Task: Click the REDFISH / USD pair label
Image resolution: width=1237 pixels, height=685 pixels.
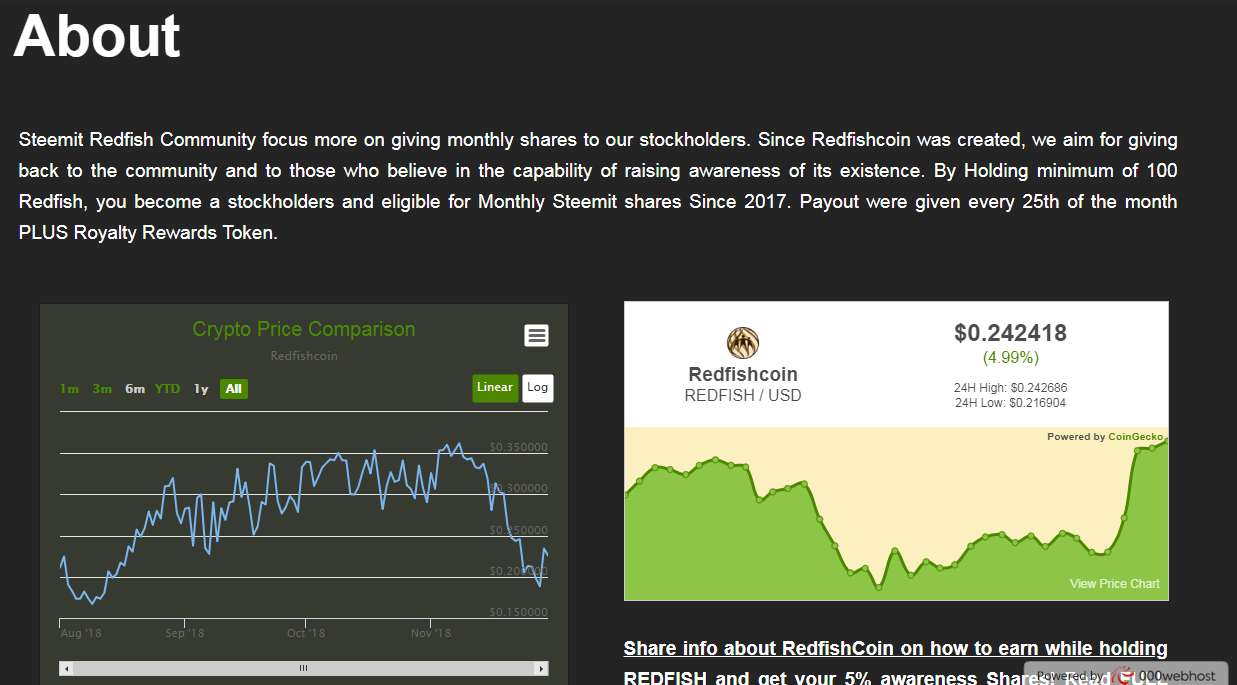Action: pos(743,396)
